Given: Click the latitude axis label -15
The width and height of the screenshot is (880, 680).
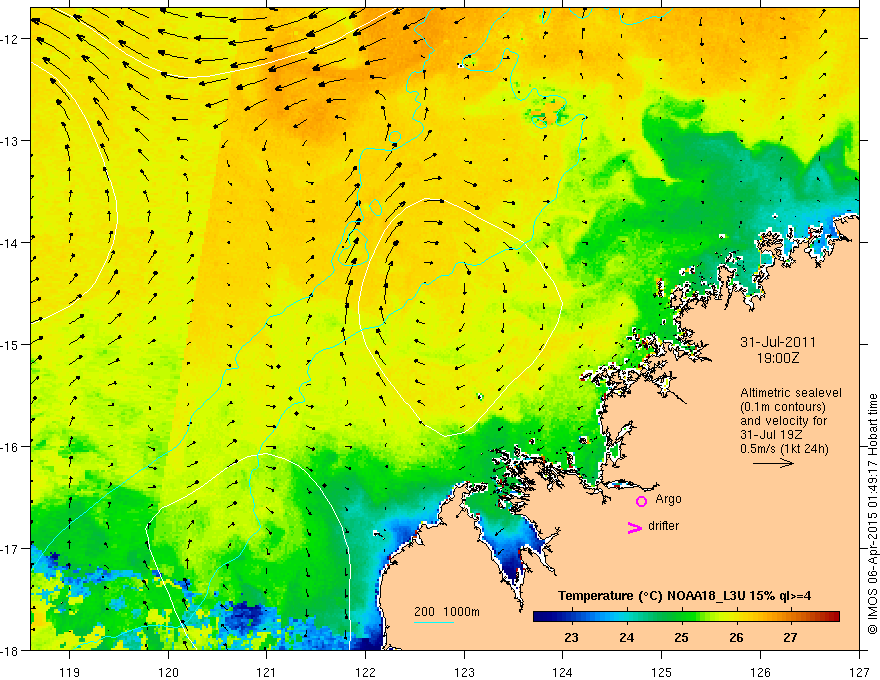Looking at the screenshot, I should [12, 344].
